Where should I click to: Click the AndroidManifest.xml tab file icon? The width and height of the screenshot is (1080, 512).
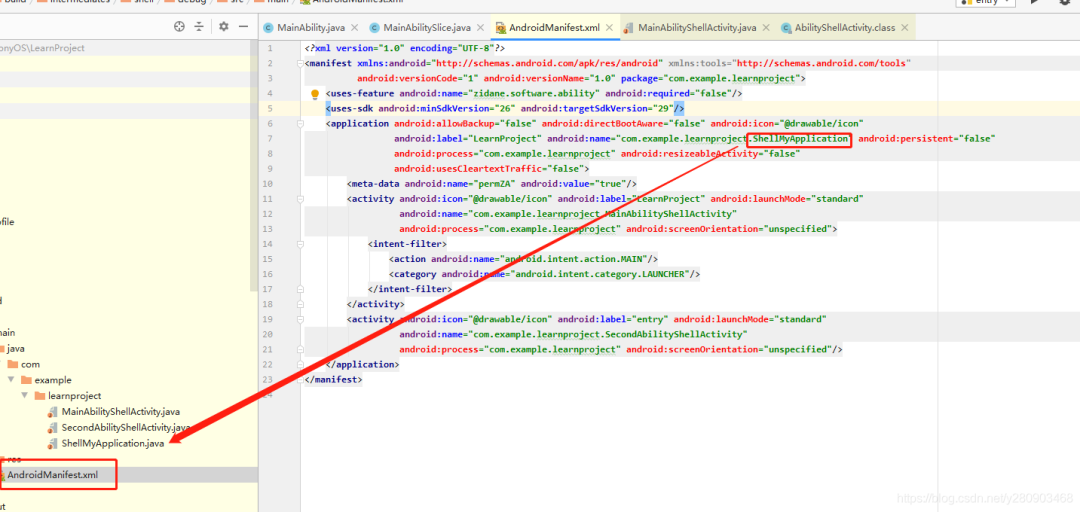[x=500, y=28]
